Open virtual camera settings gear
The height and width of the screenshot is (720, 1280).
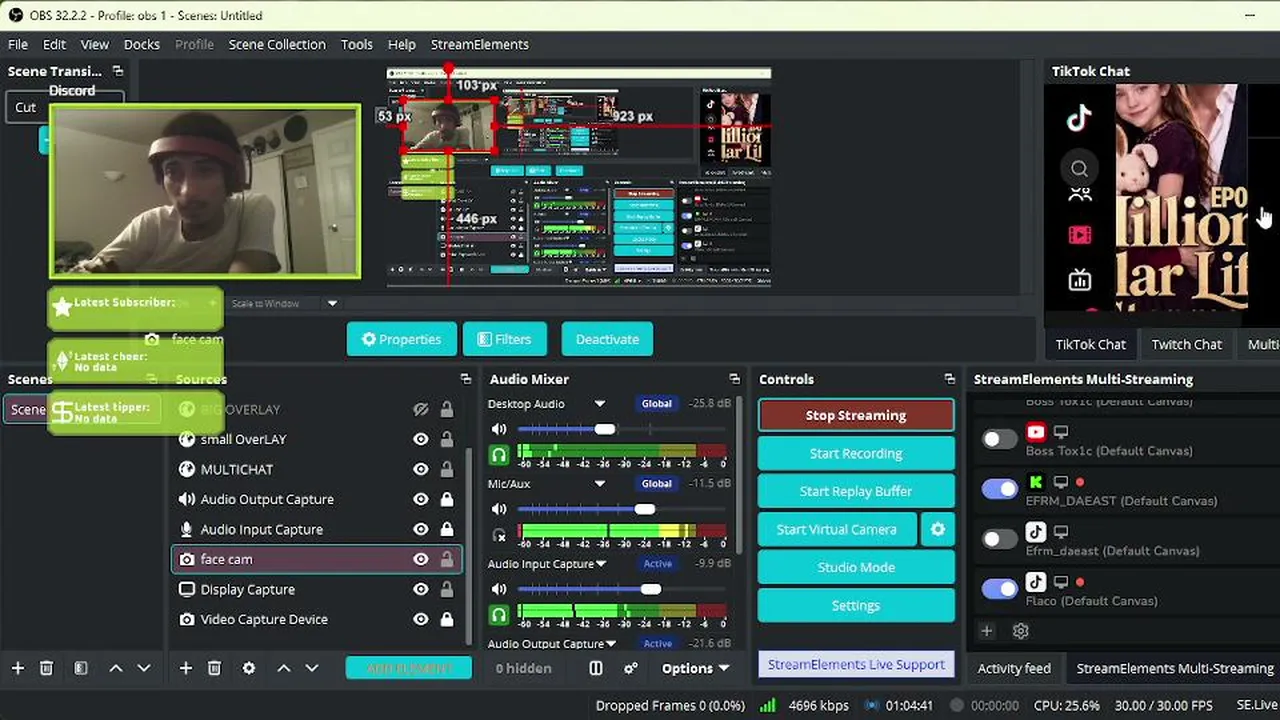coord(937,529)
